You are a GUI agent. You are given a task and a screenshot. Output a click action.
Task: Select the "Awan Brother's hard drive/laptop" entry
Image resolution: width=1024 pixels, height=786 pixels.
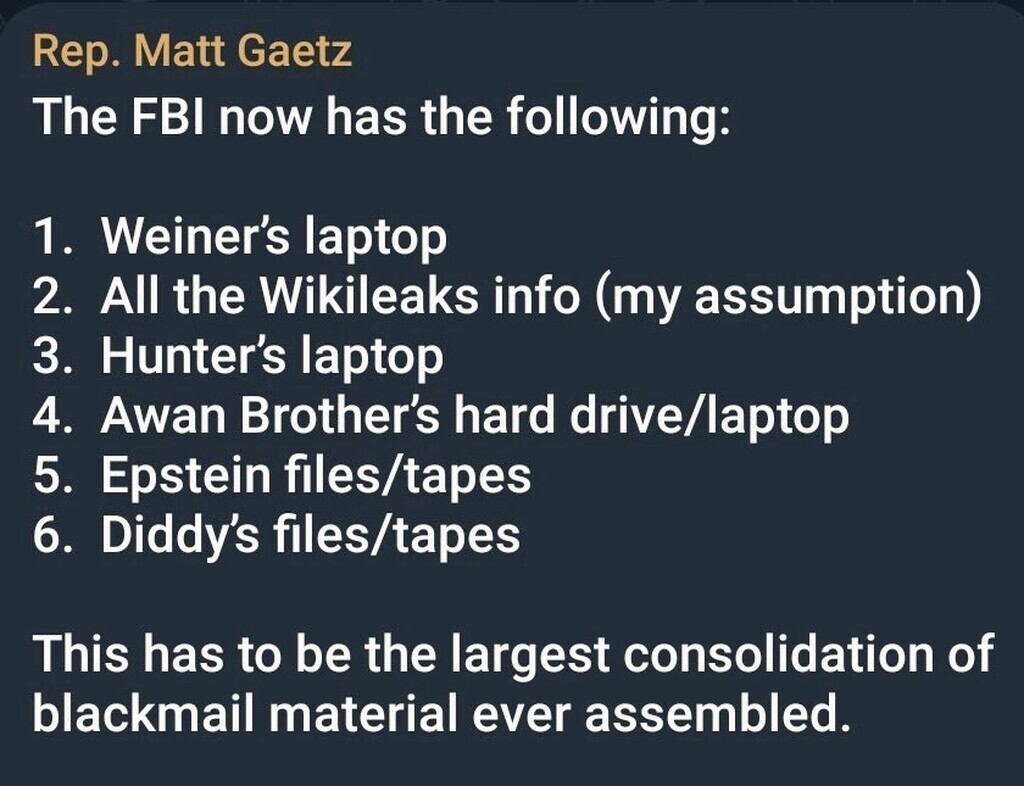pyautogui.click(x=474, y=416)
